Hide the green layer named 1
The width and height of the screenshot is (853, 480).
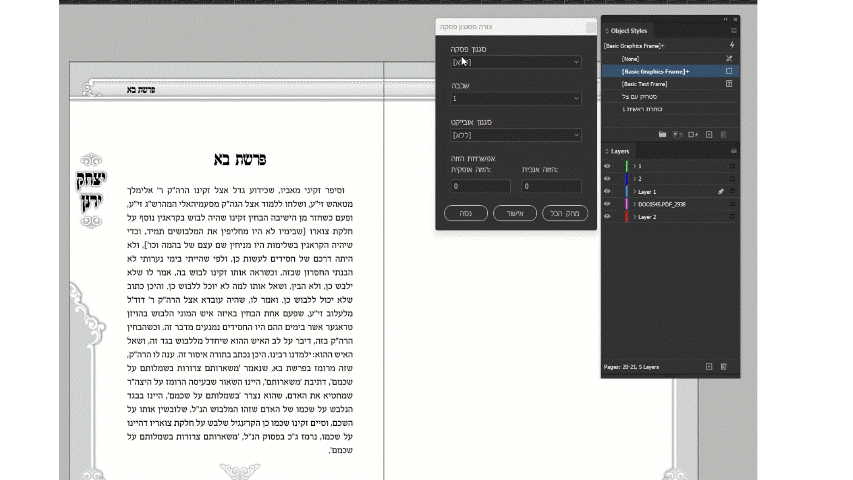point(607,166)
